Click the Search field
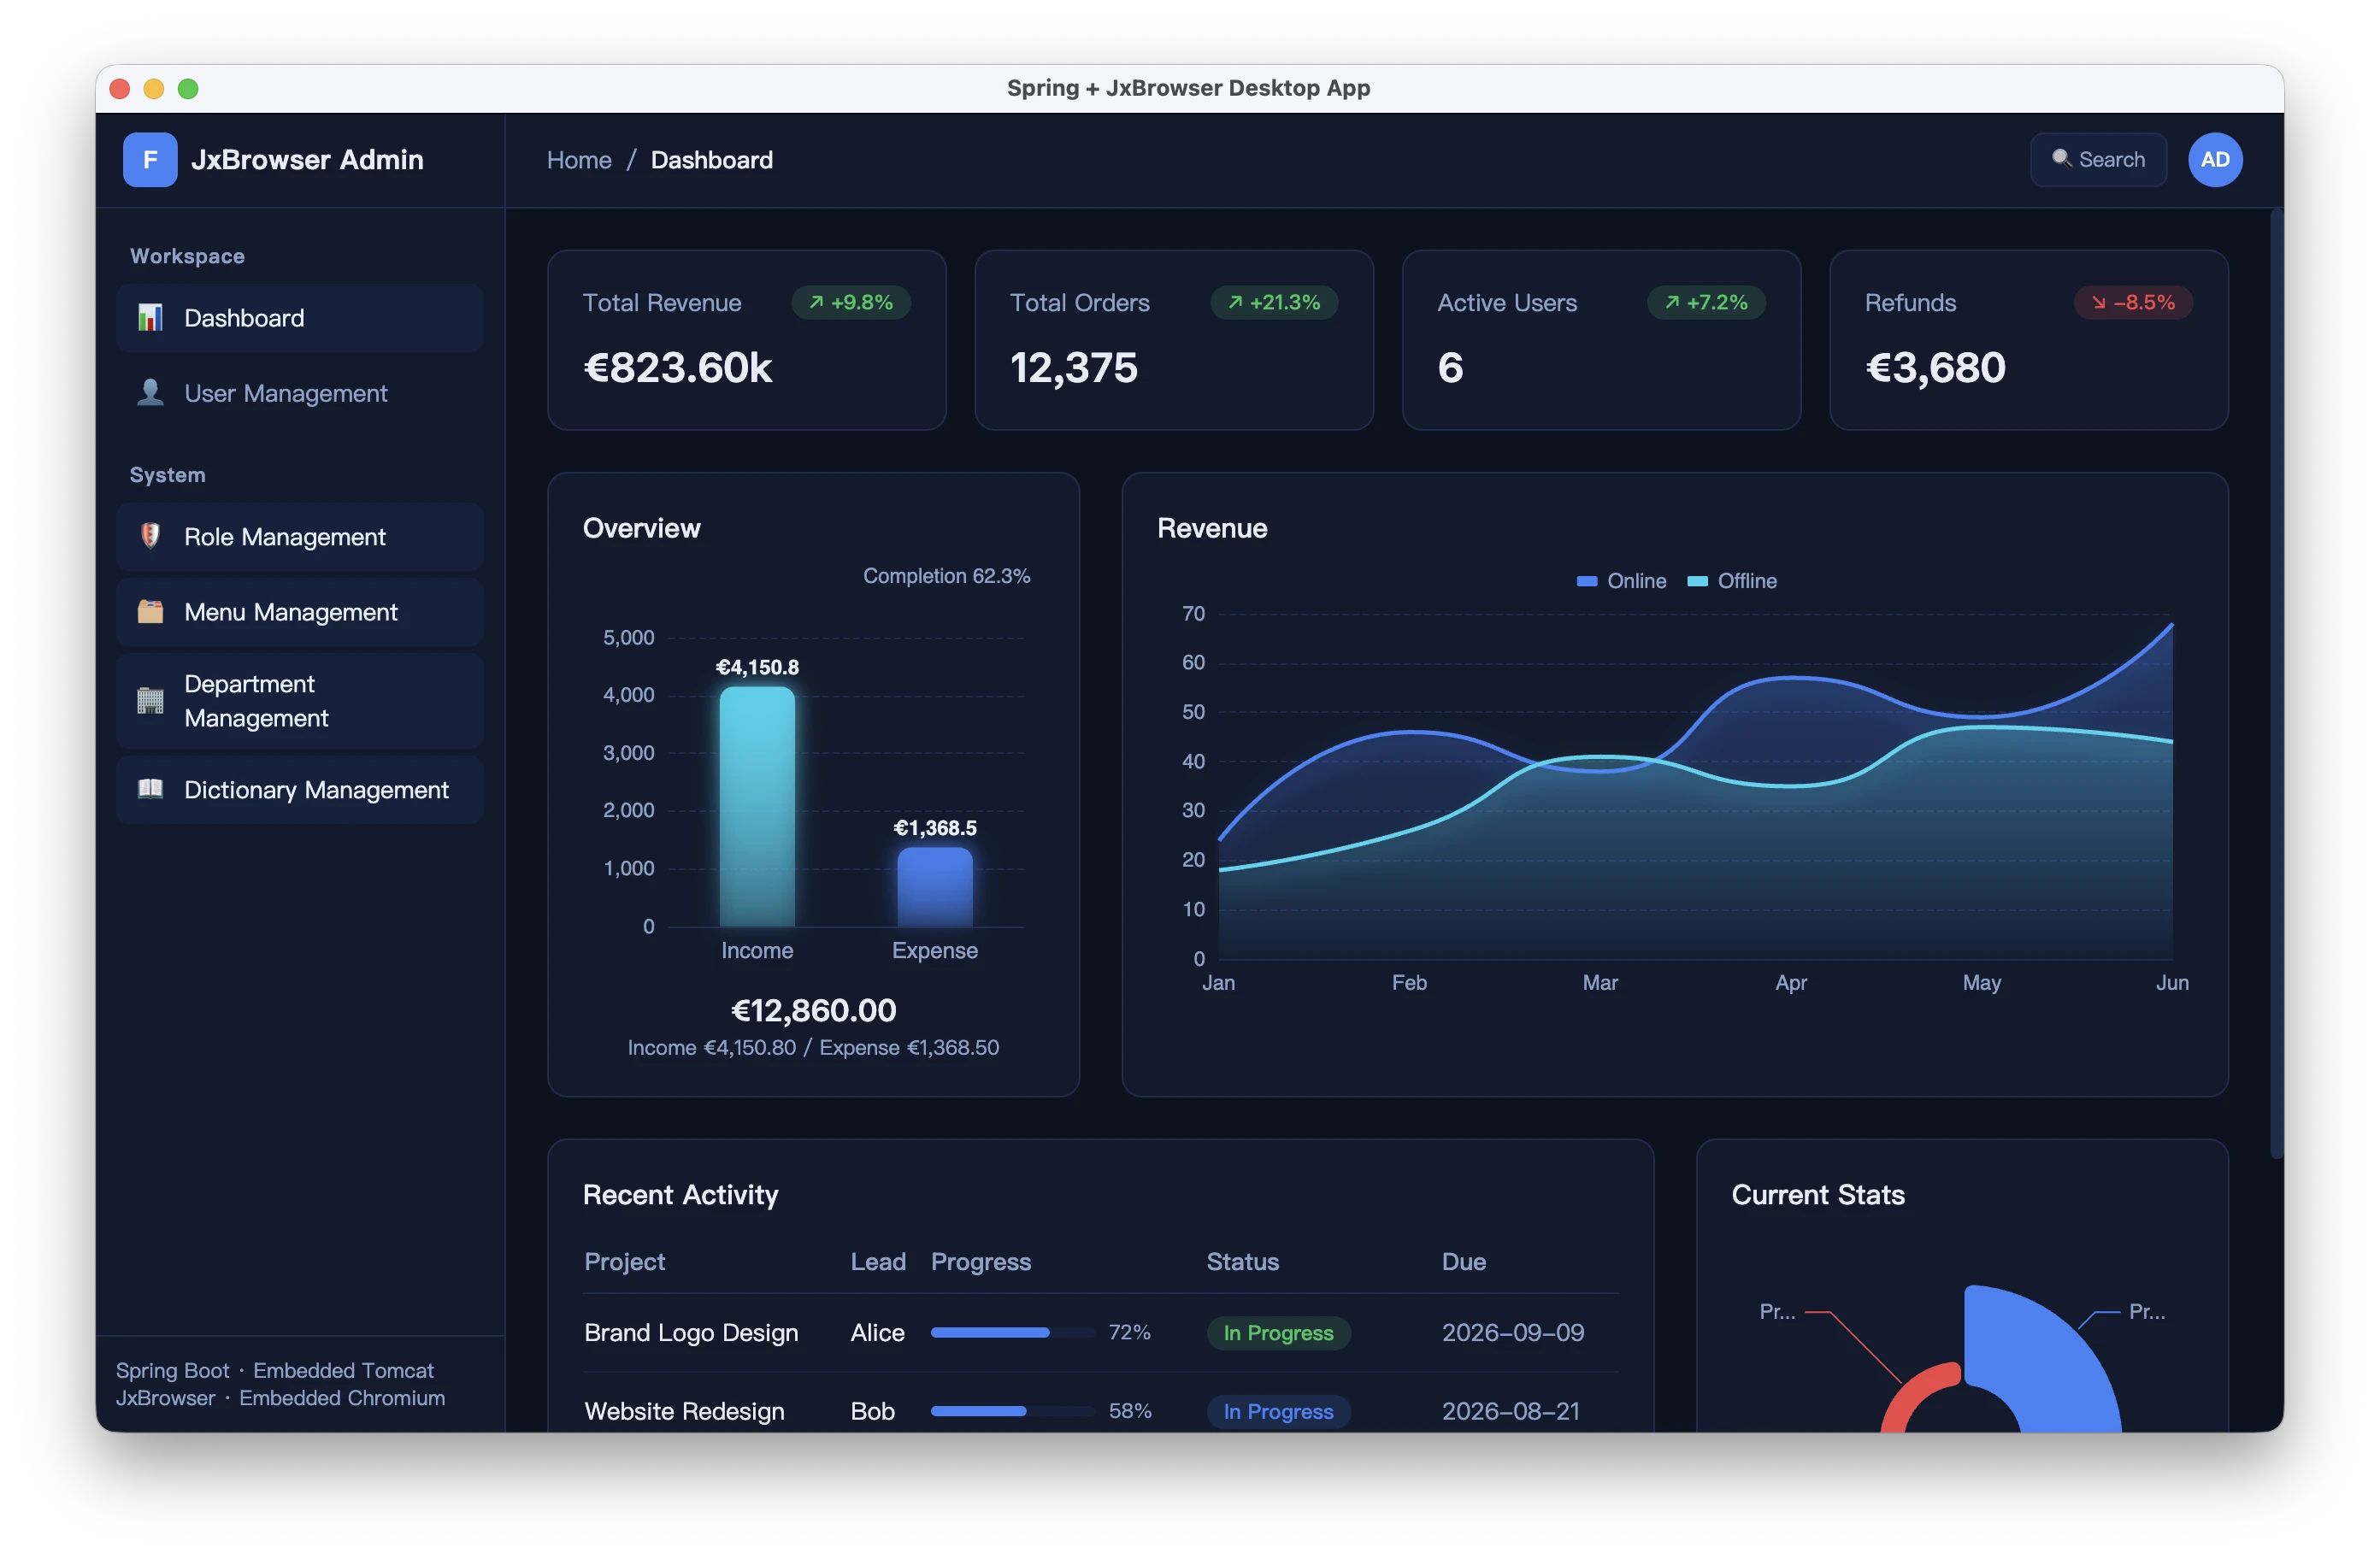2380x1559 pixels. [2098, 160]
